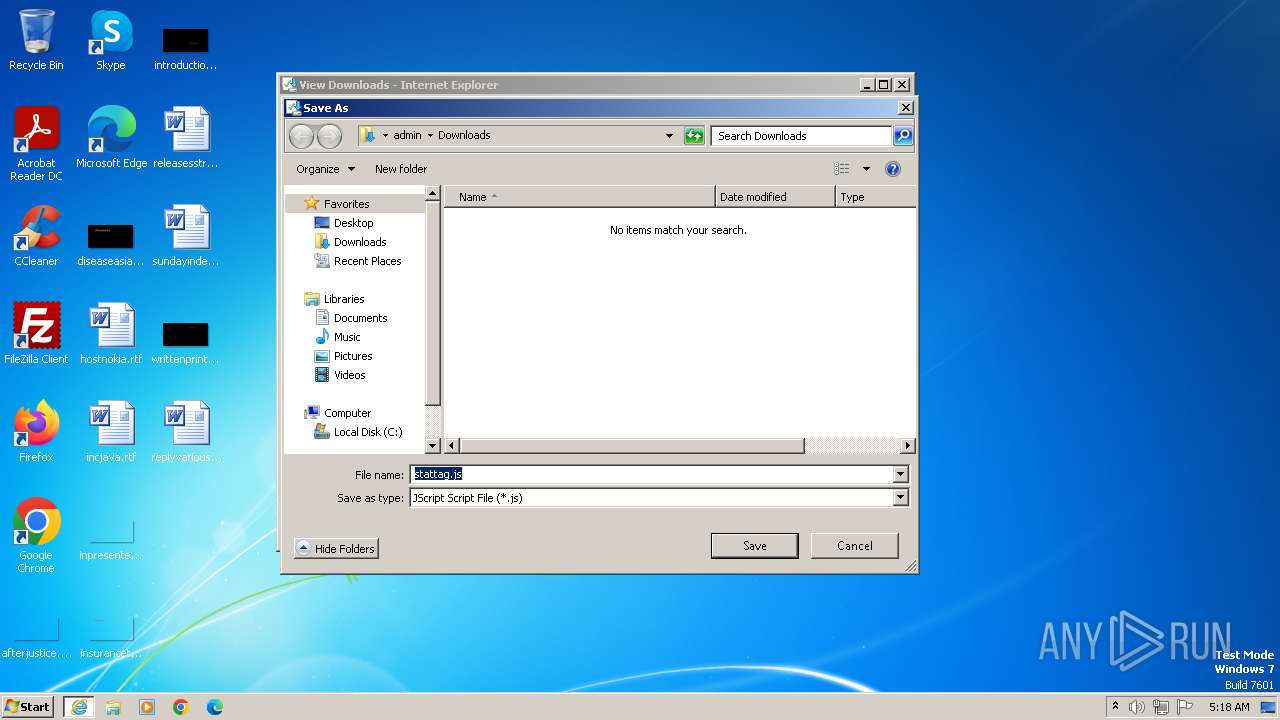1280x720 pixels.
Task: Select Firefox desktop shortcut
Action: click(36, 432)
